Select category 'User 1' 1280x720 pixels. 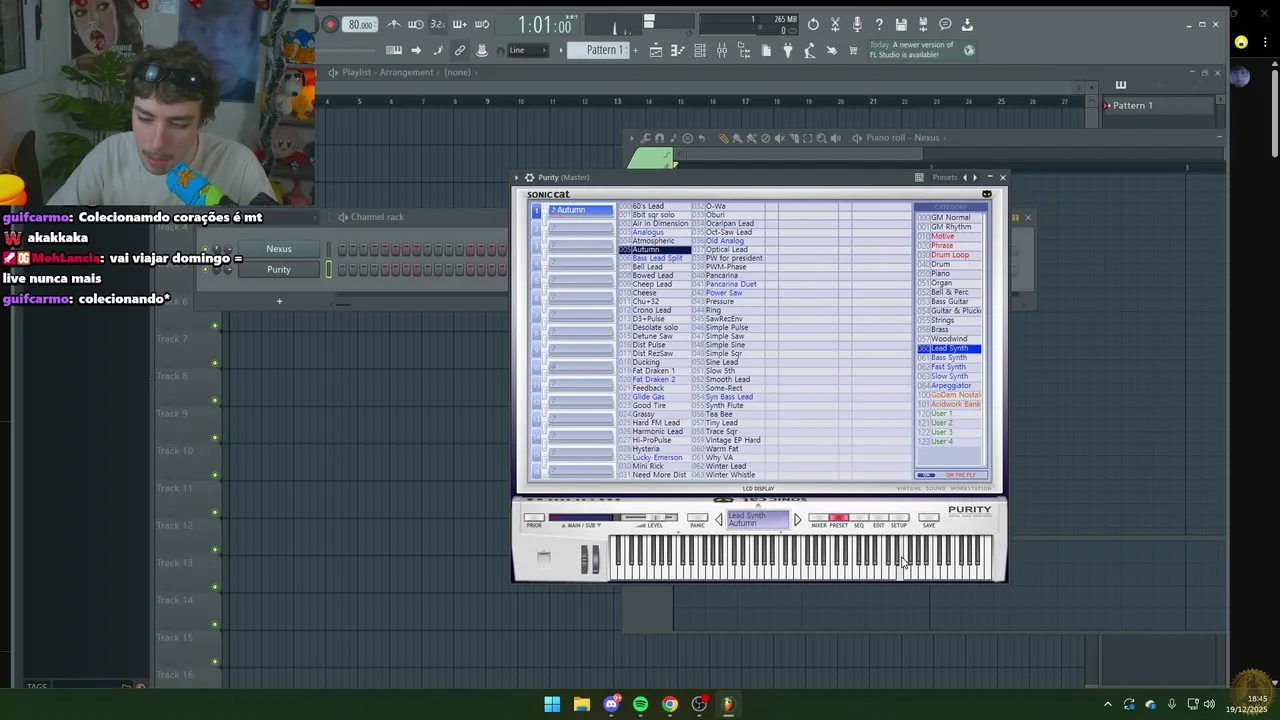942,414
